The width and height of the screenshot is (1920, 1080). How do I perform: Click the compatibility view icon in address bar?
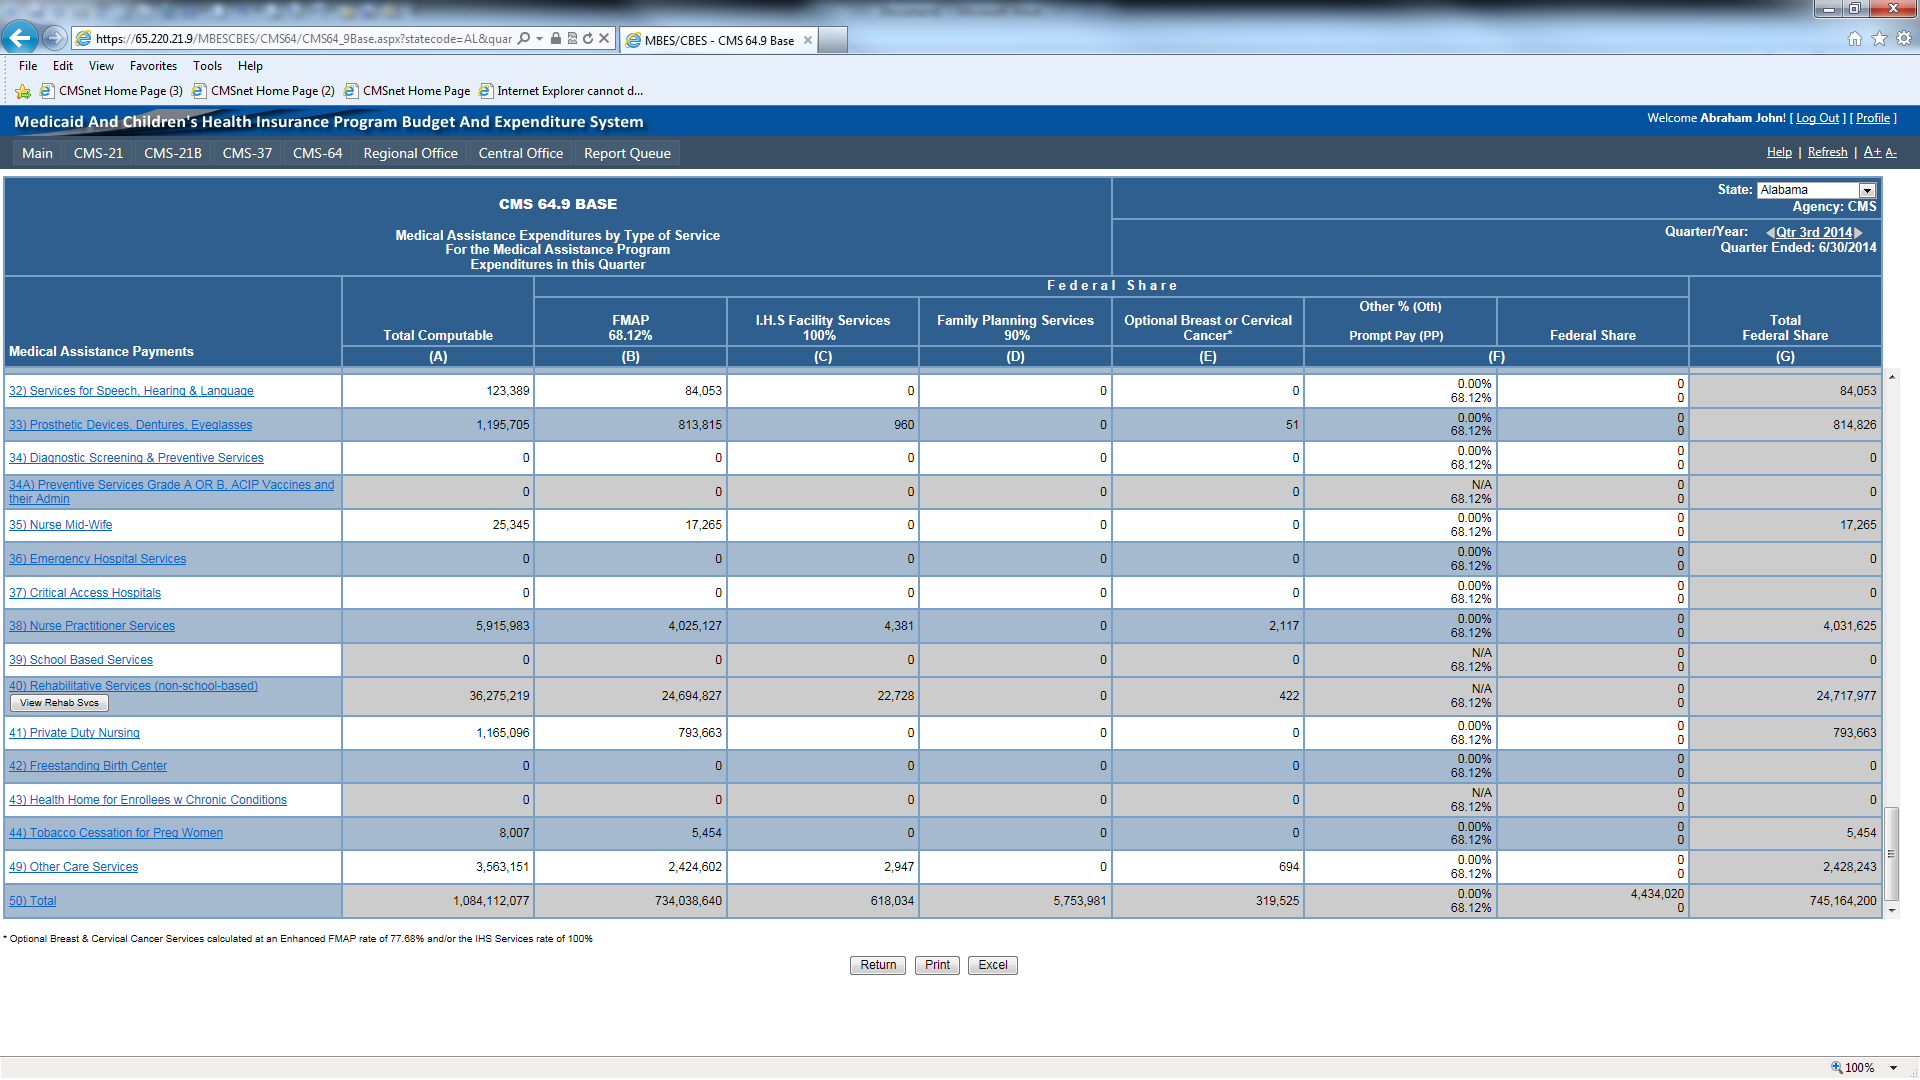(x=572, y=39)
